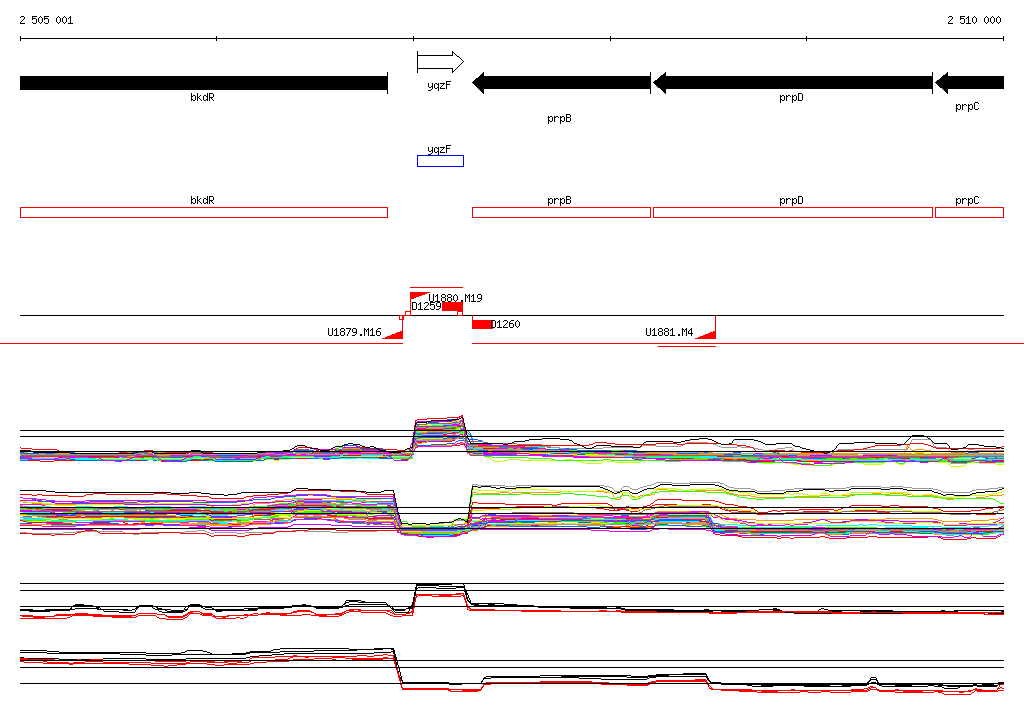Click the black bkdR gene bar

(204, 83)
